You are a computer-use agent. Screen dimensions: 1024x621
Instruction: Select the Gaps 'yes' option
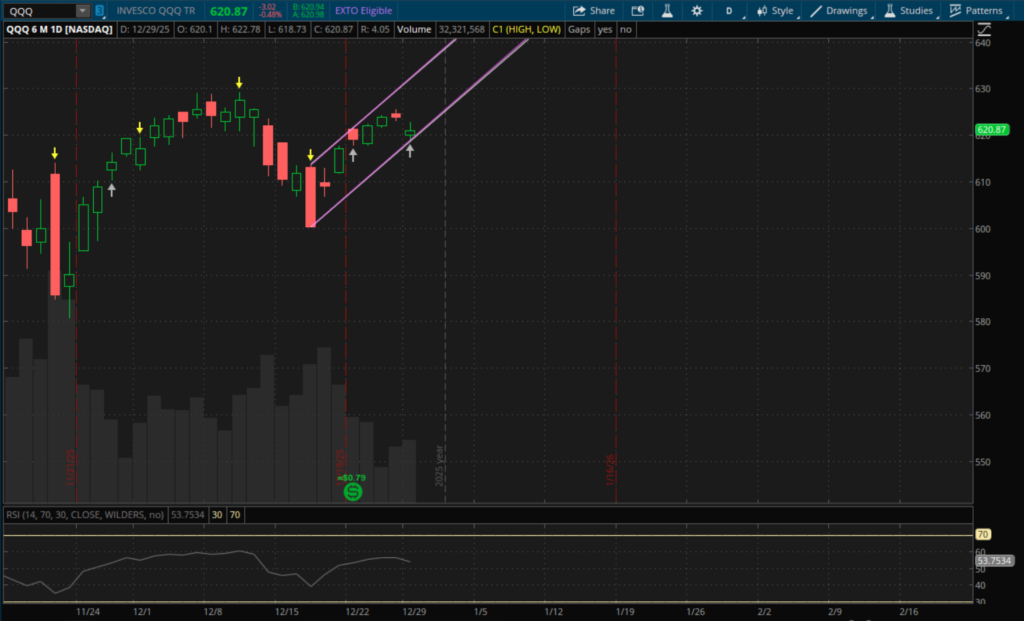pos(604,30)
